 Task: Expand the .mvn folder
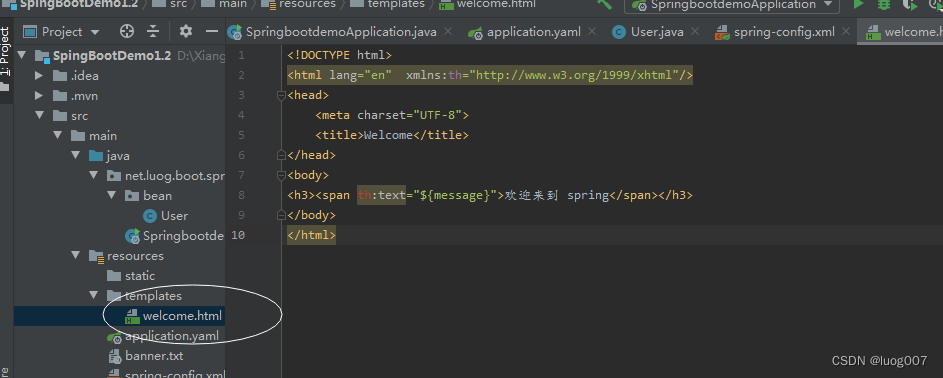coord(39,96)
